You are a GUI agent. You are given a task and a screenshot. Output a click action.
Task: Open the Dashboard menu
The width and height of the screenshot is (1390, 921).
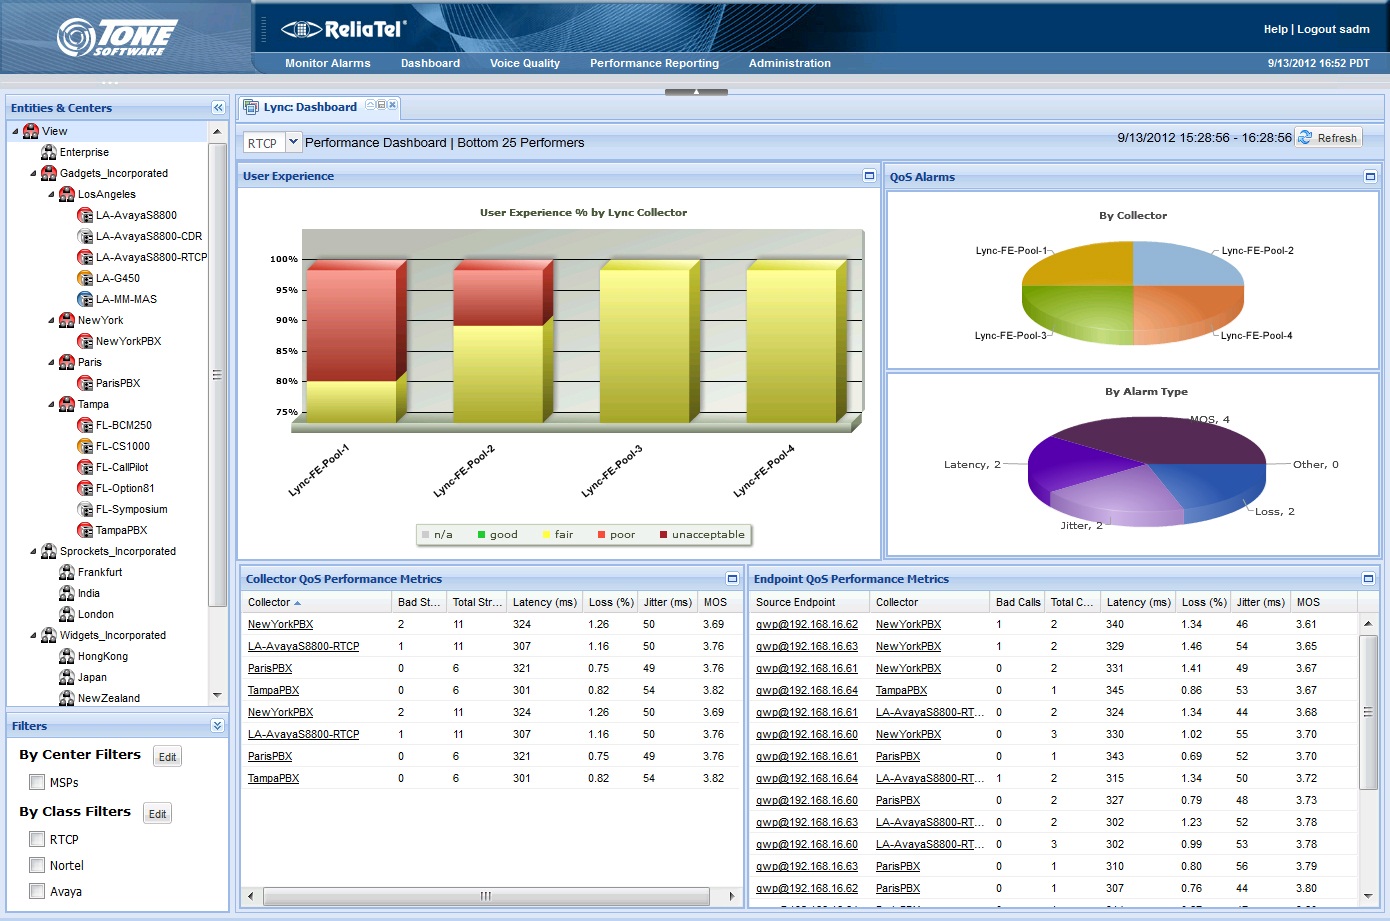coord(430,63)
